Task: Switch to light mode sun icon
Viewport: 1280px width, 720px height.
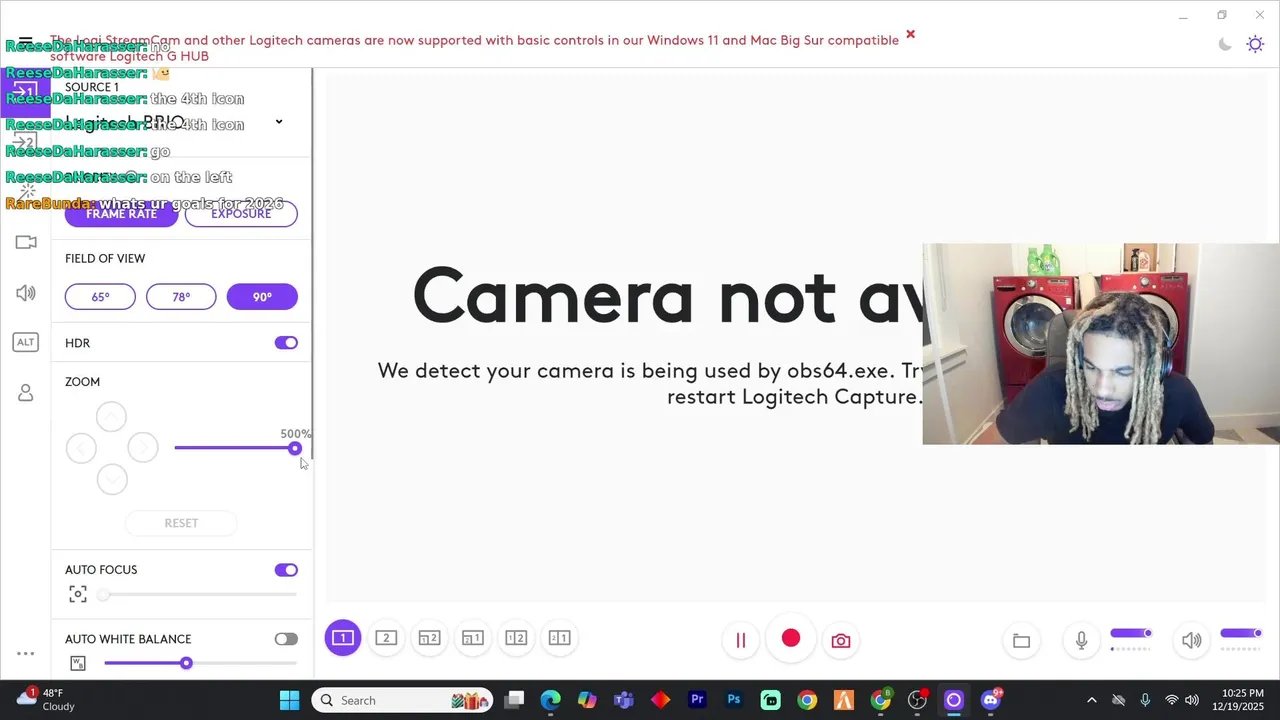Action: pyautogui.click(x=1255, y=44)
